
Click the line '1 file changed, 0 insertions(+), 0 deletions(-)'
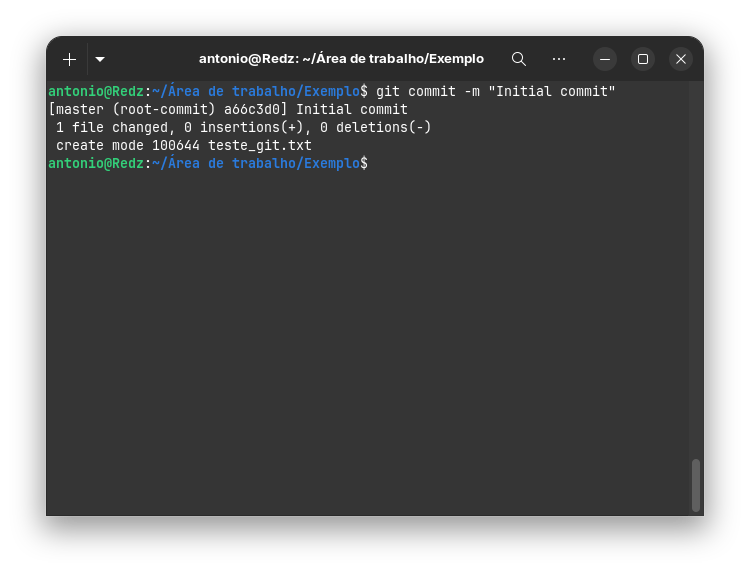point(243,128)
